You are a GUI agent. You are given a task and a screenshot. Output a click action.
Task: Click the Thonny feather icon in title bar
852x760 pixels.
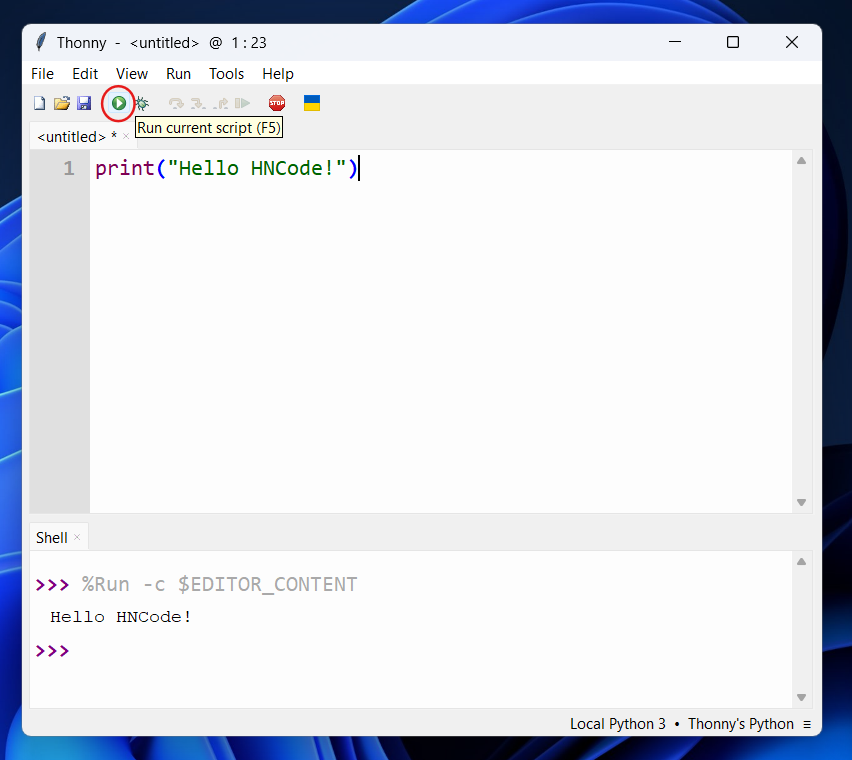coord(41,42)
